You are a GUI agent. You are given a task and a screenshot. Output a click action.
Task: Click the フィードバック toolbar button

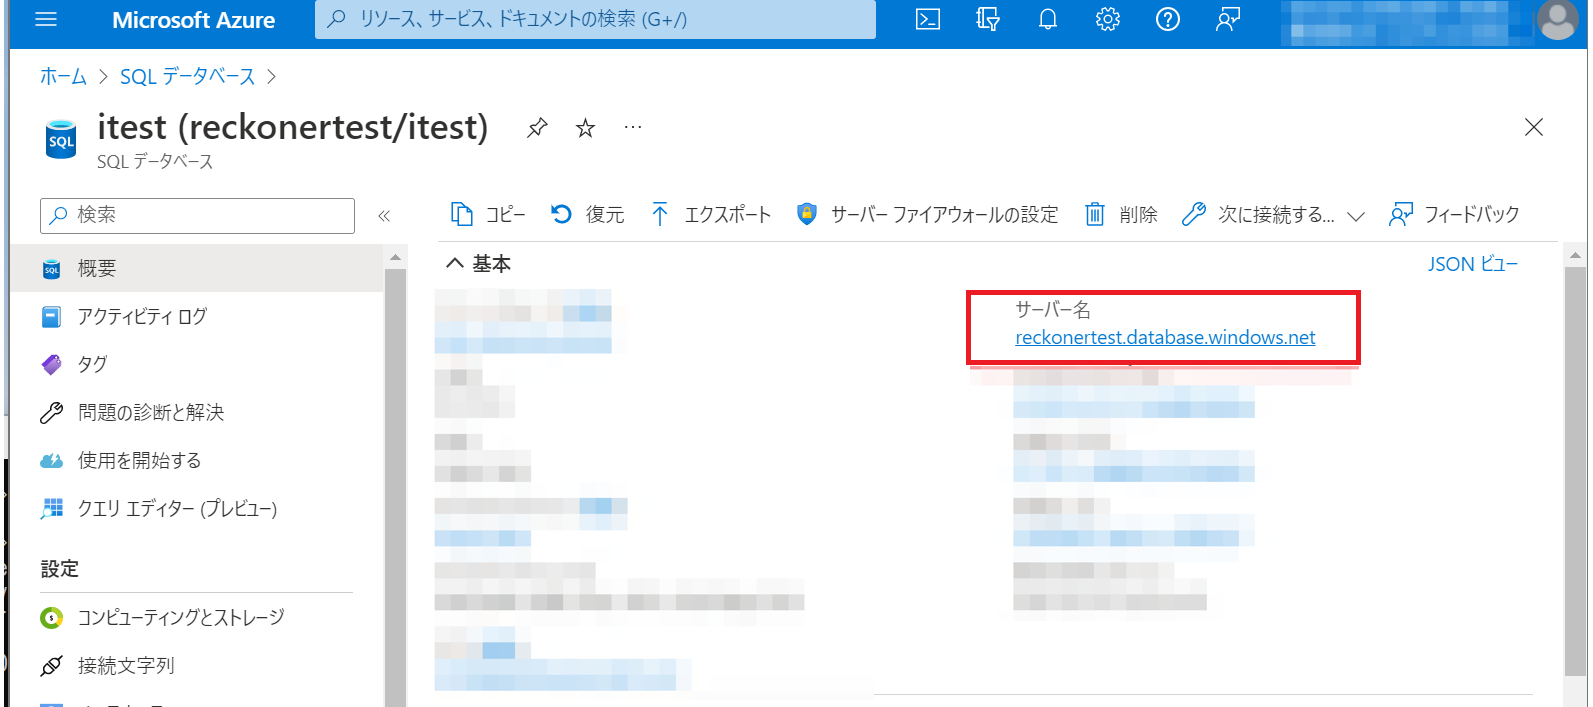1454,214
